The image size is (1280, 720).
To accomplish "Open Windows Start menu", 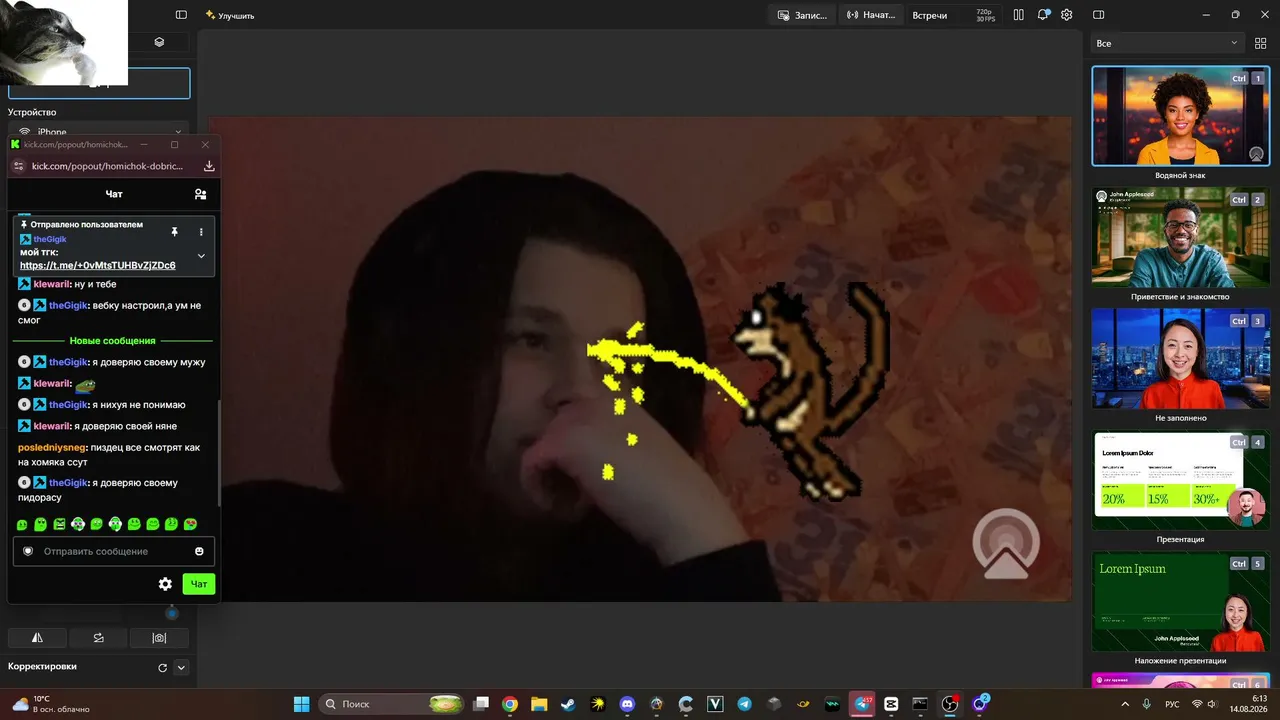I will coord(301,704).
